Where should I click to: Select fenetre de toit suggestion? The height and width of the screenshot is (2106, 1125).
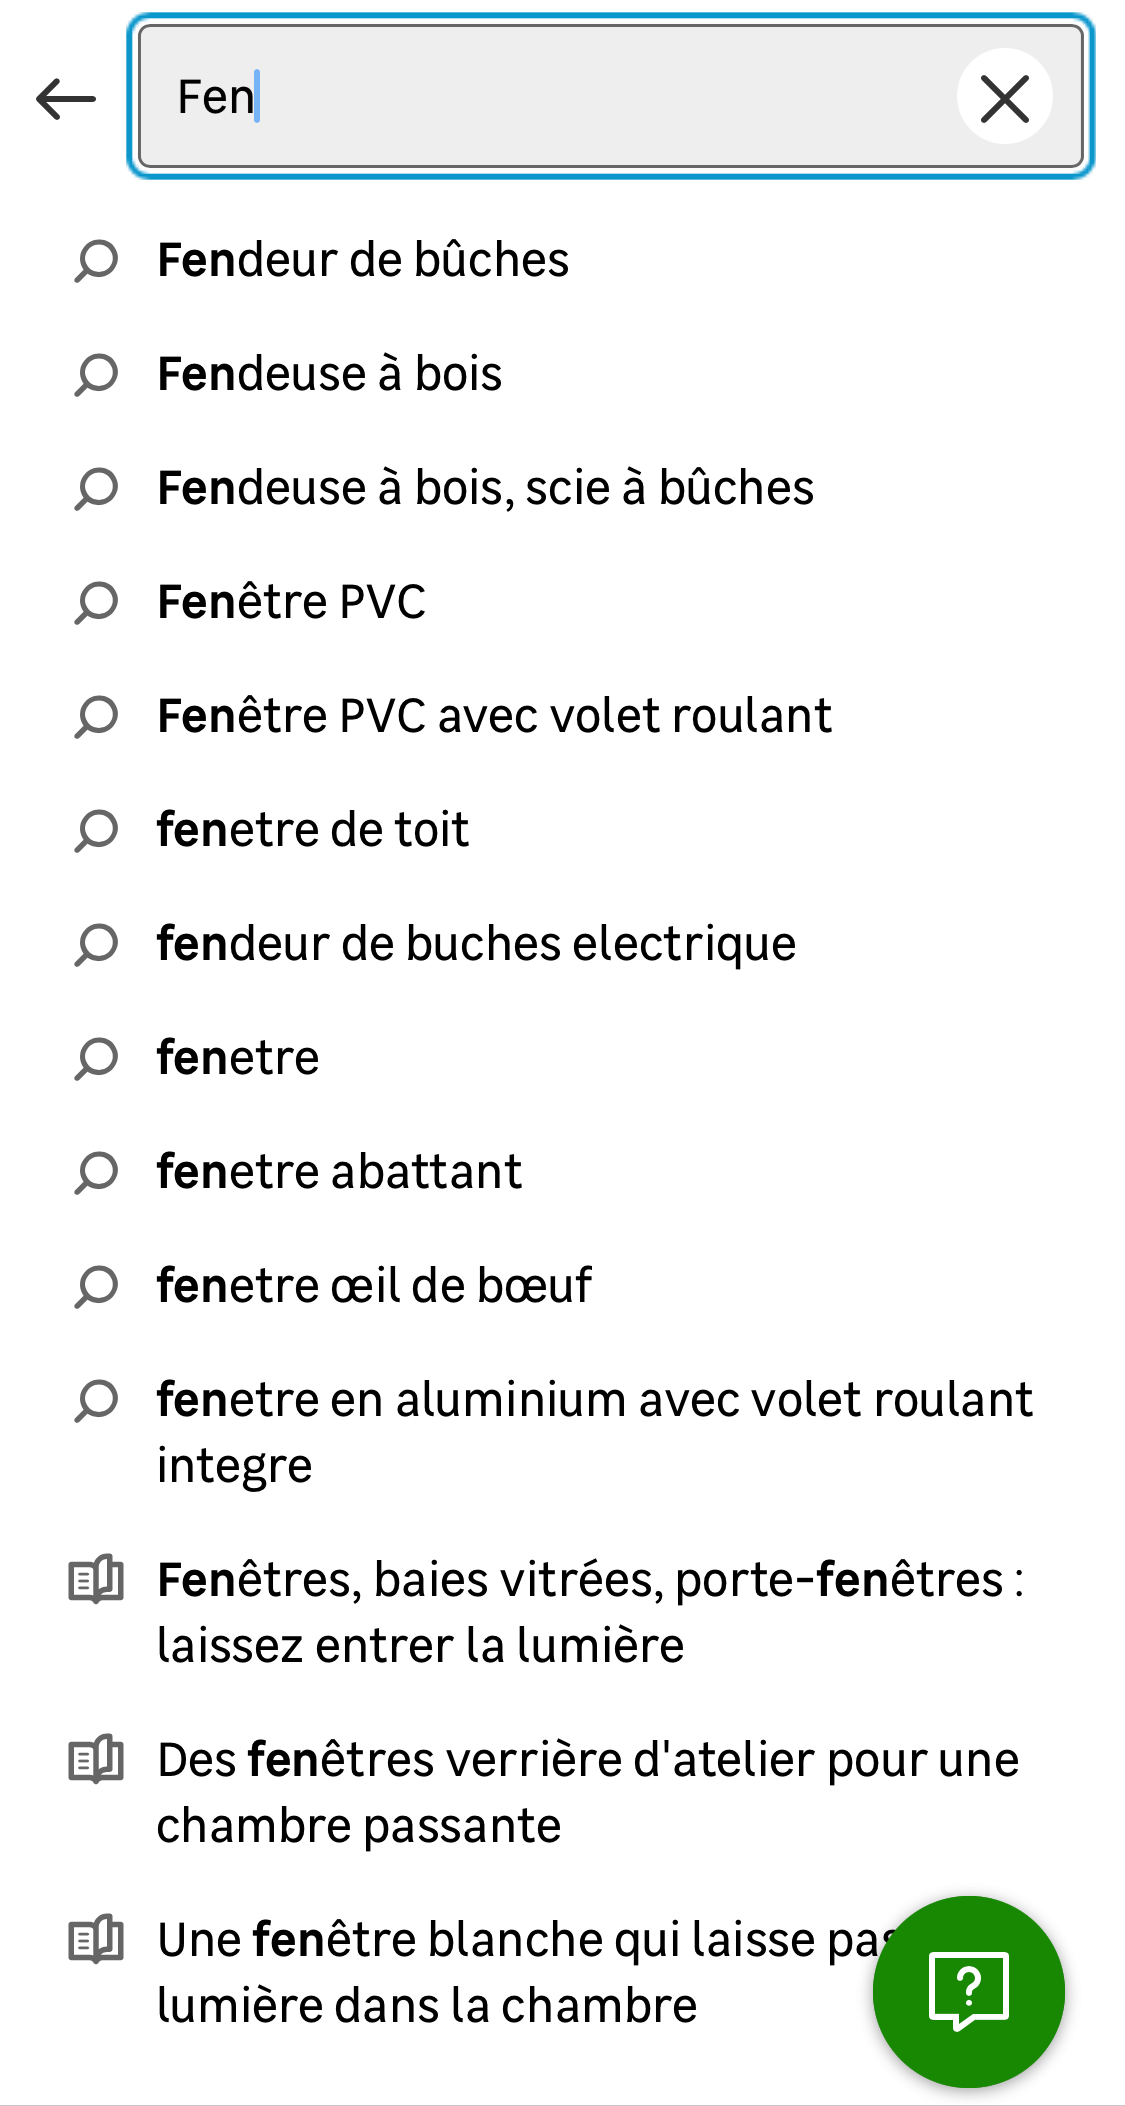(x=313, y=830)
